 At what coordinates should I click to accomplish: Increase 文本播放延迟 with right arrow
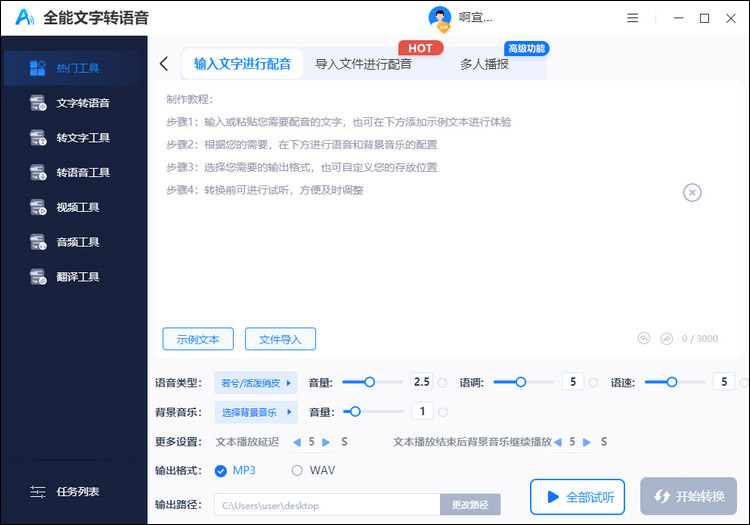coord(329,441)
